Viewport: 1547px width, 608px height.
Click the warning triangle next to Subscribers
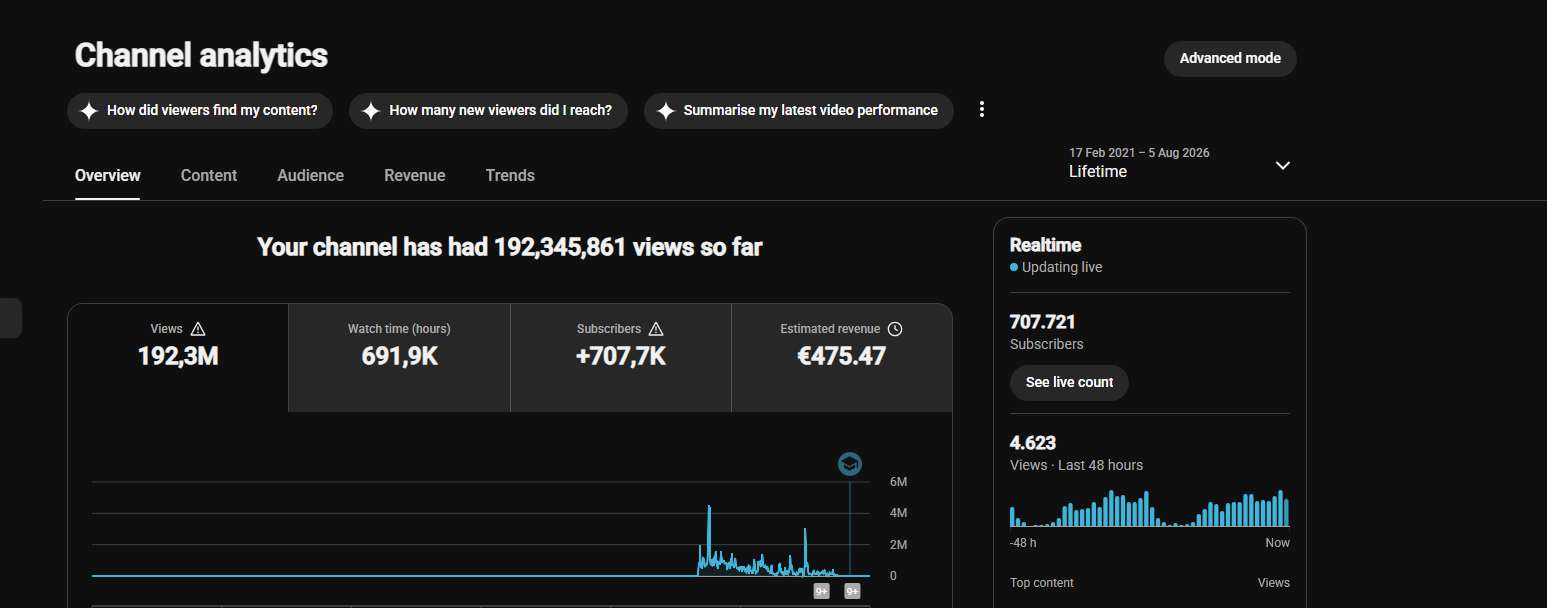[656, 329]
